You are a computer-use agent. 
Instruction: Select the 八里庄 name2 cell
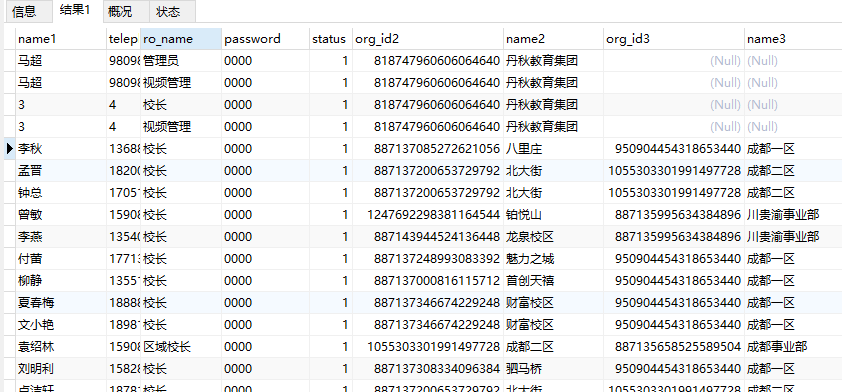pos(554,149)
